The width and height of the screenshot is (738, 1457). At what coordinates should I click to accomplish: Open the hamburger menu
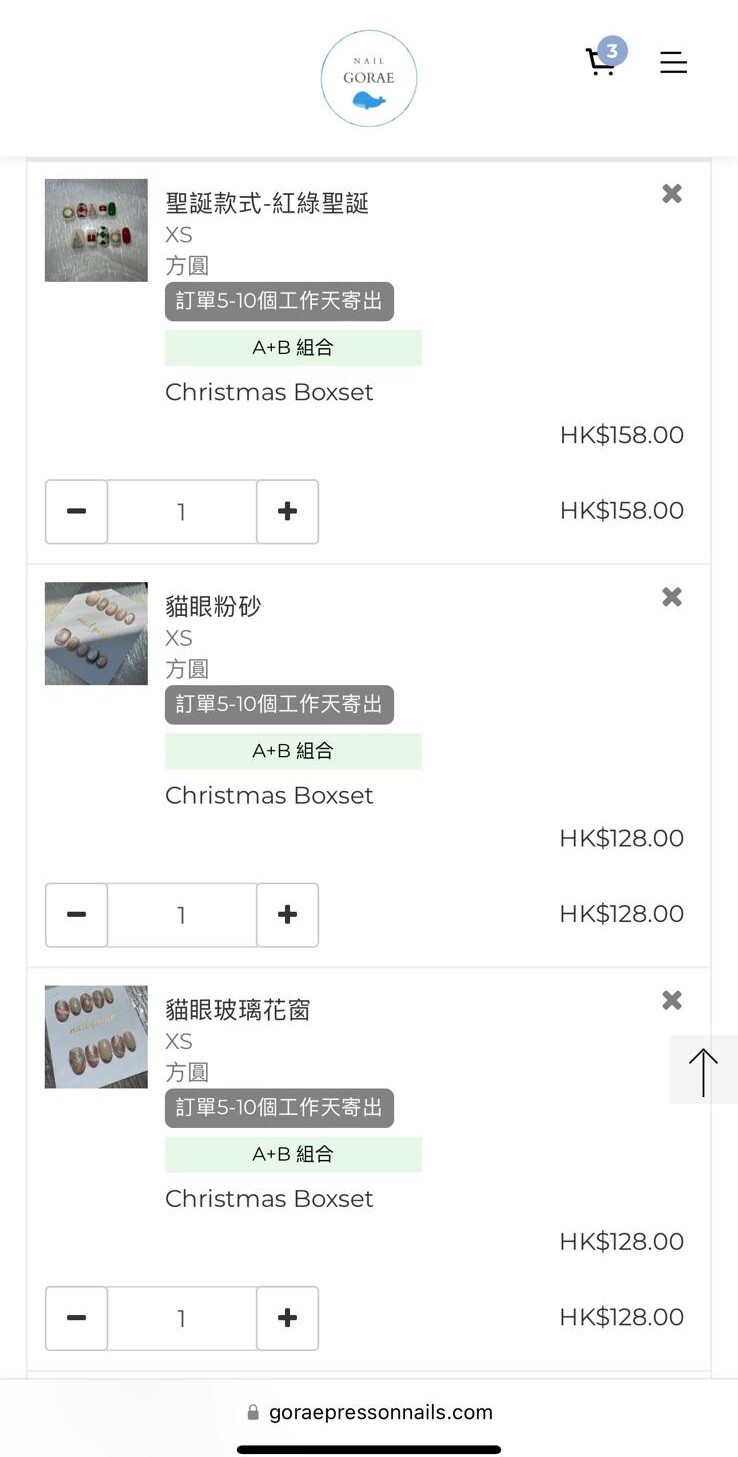pos(673,63)
